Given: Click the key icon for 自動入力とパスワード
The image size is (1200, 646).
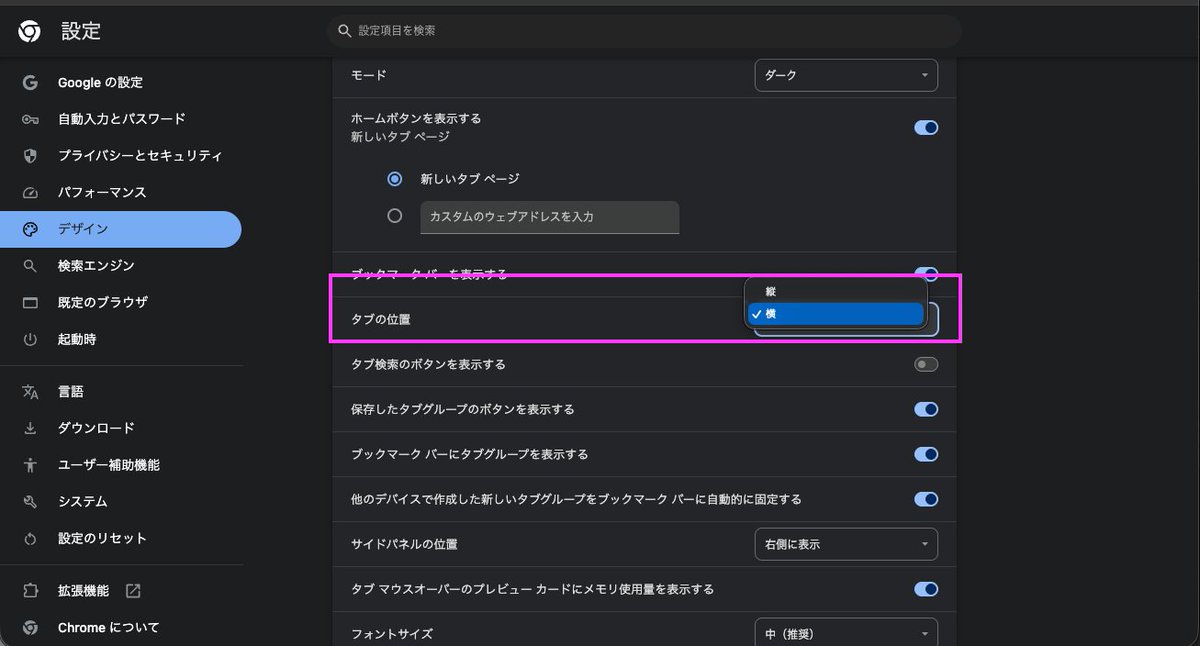Looking at the screenshot, I should (x=30, y=119).
